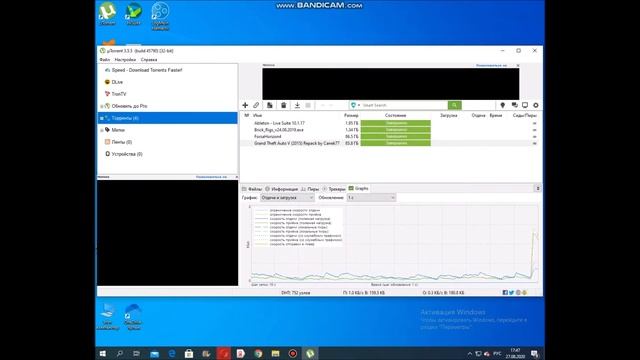The height and width of the screenshot is (360, 640).
Task: Click the Brick_Rigs green progress bar
Action: pos(396,130)
